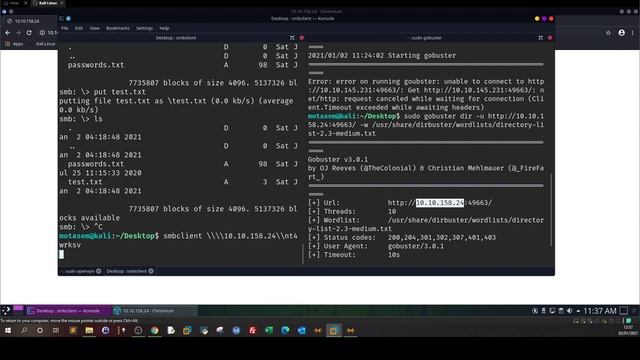Click the Windows taskbar date and time
This screenshot has width=640, height=360.
628,330
